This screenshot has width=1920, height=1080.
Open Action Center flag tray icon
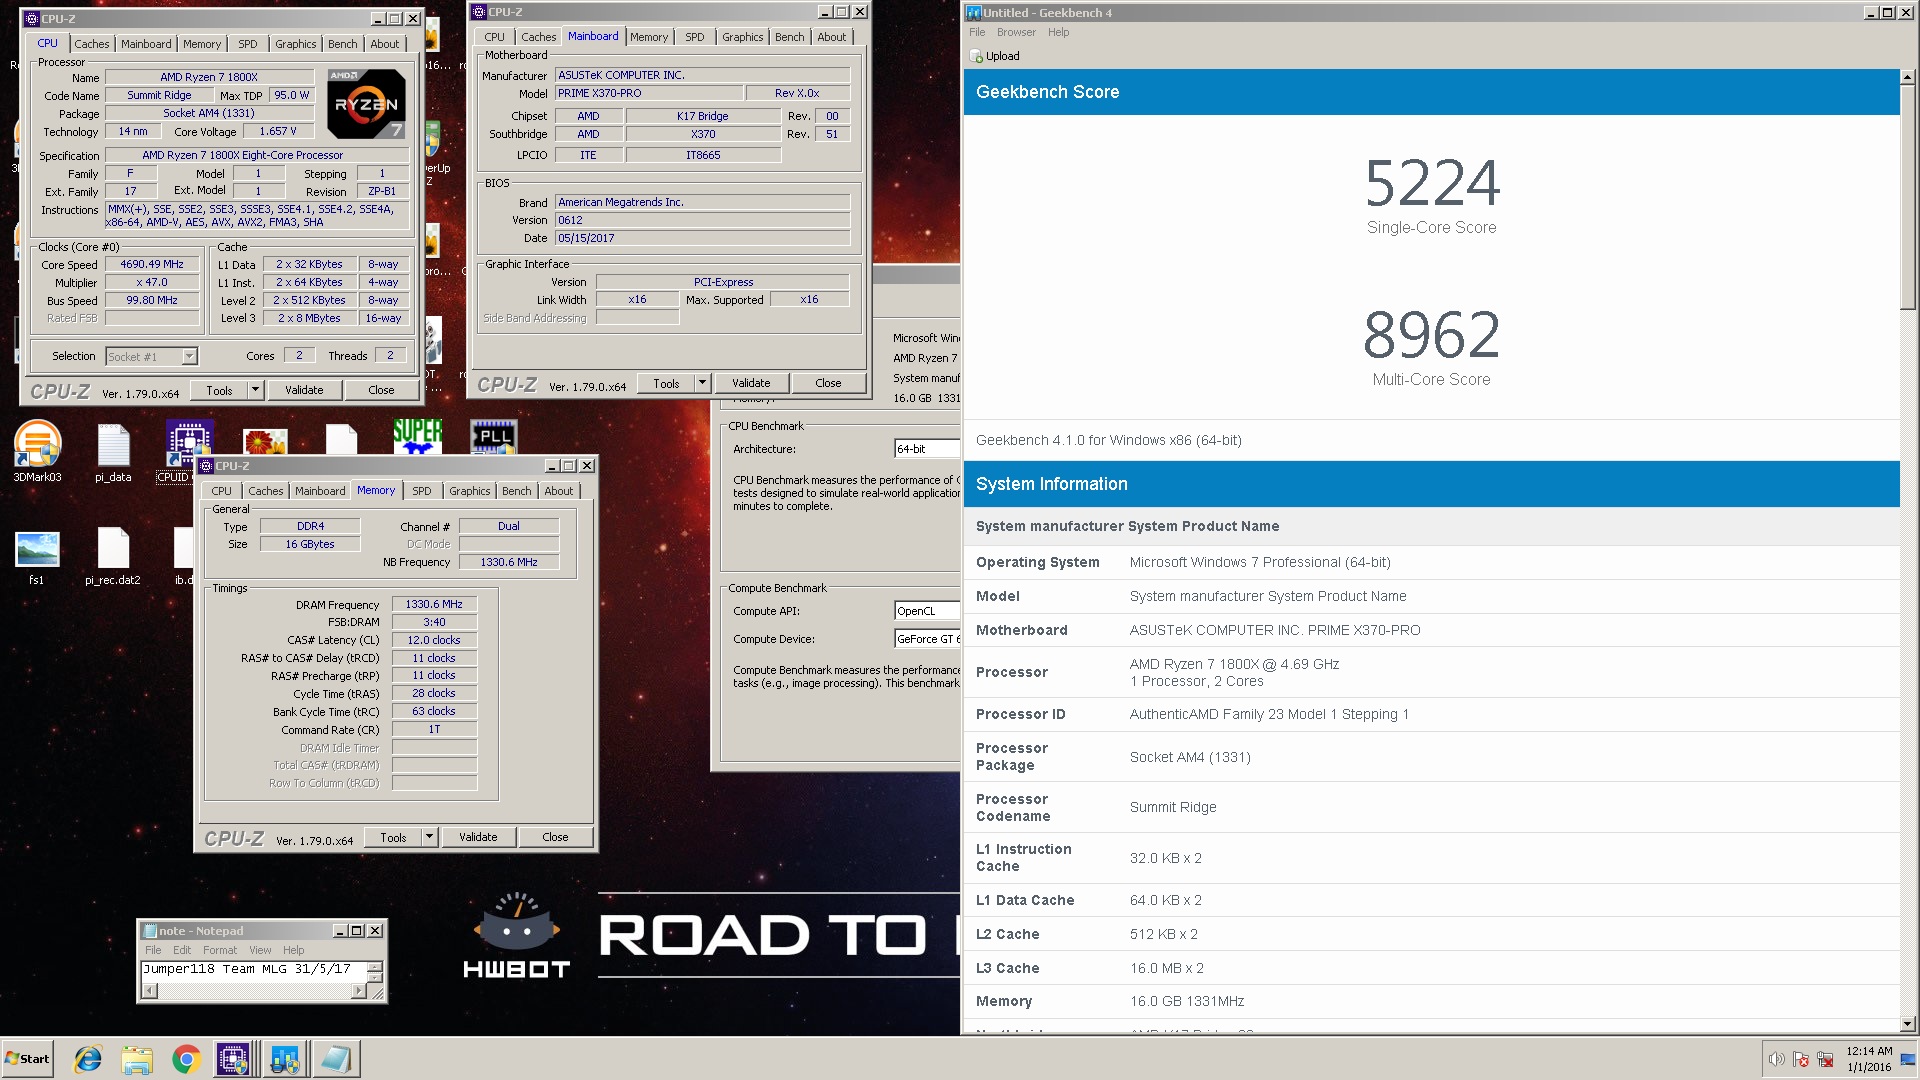tap(1801, 1059)
